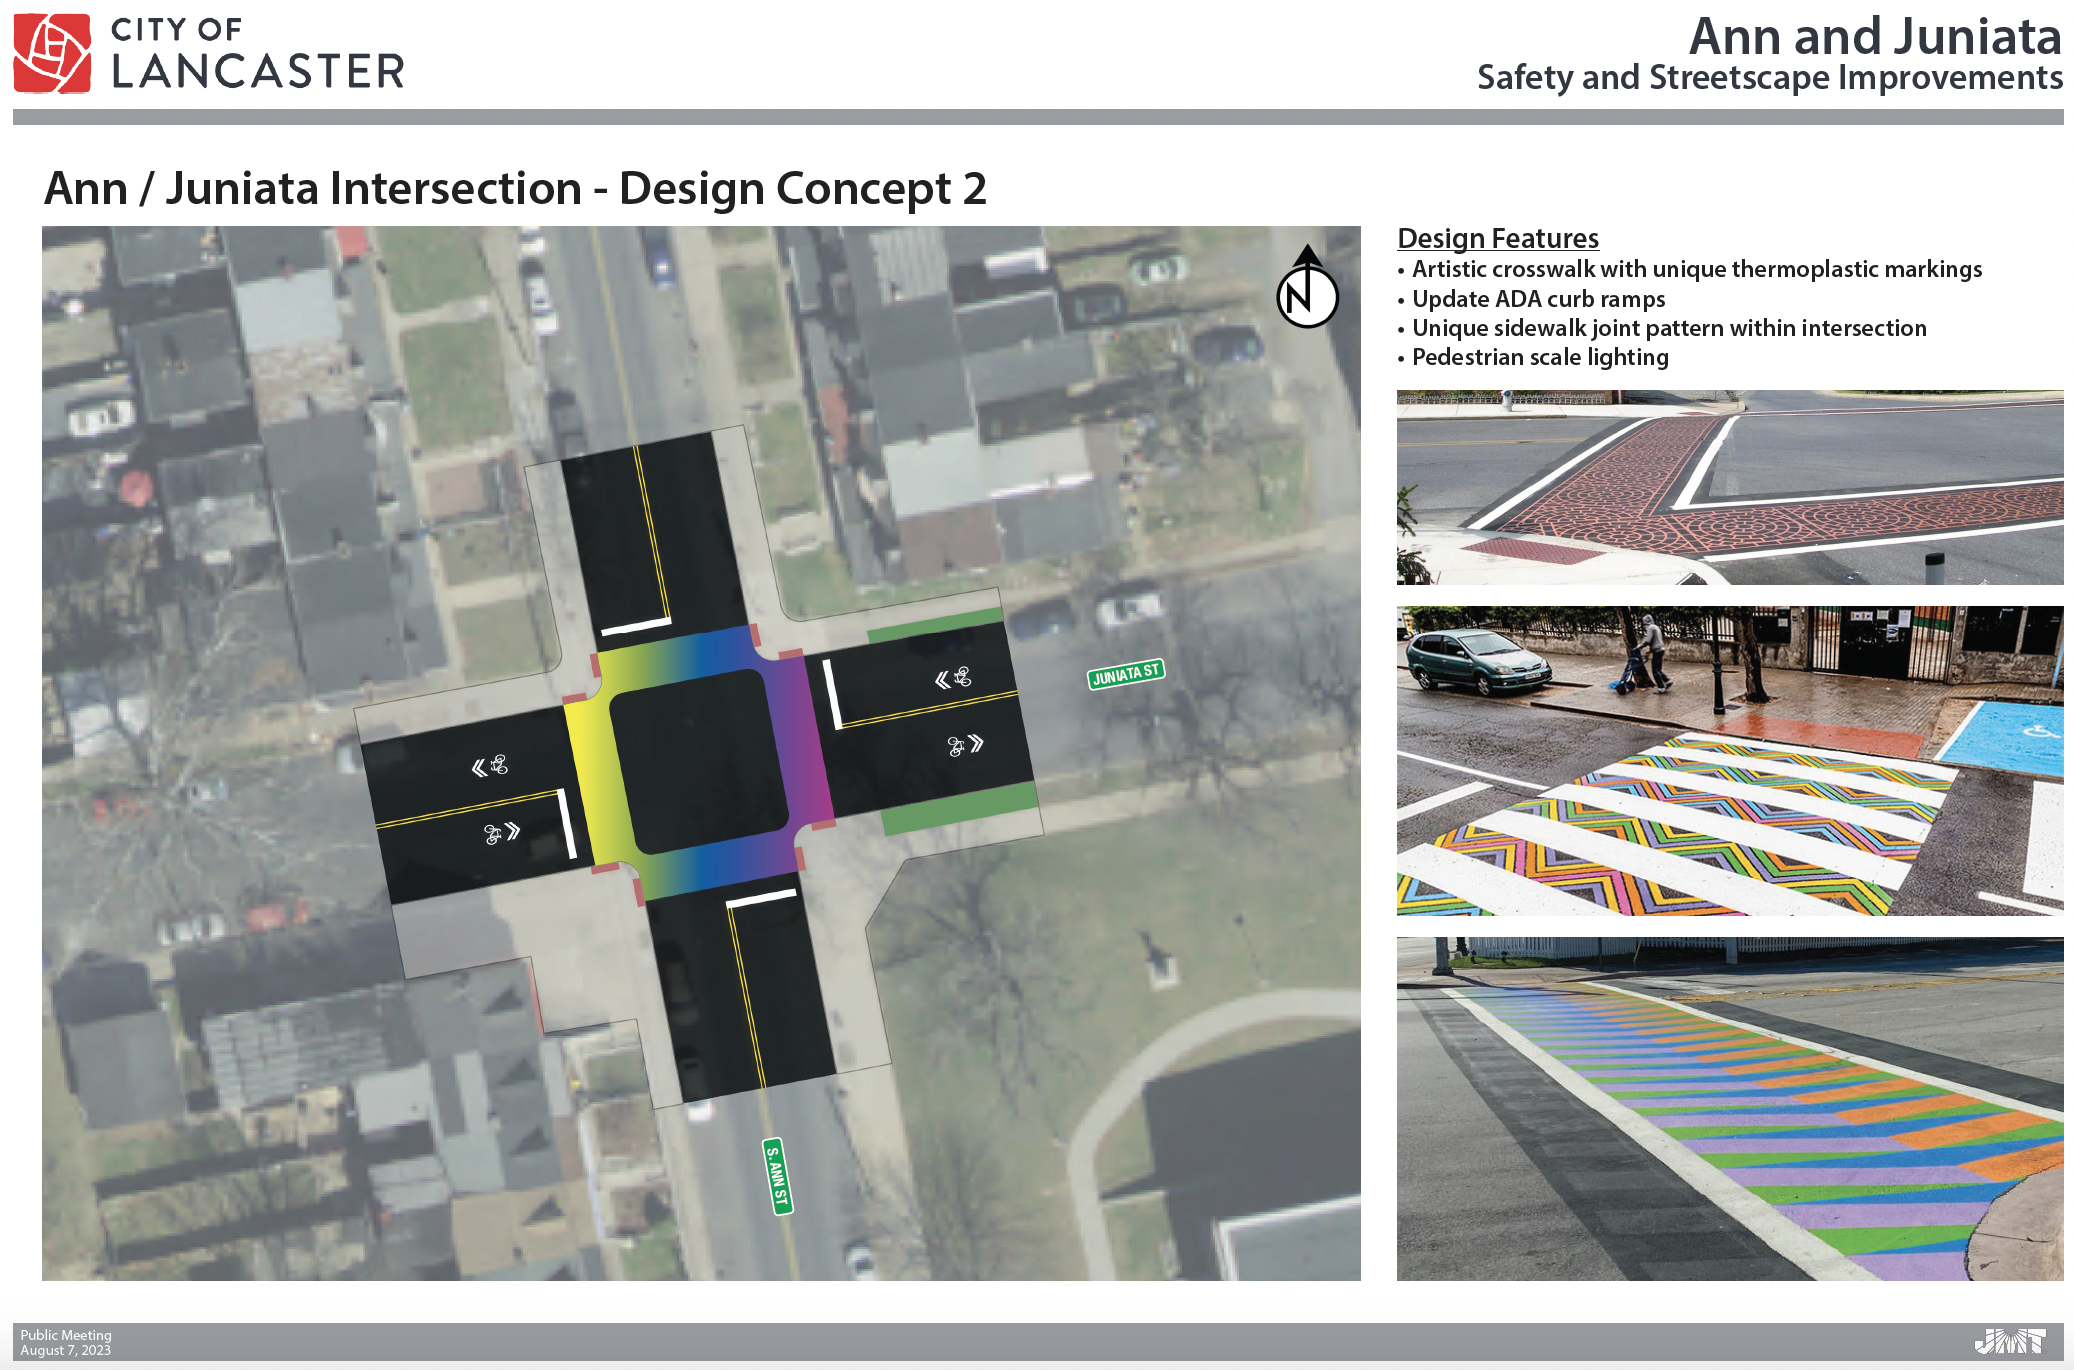Toggle the Update ADA curb ramps bullet
The image size is (2074, 1370).
click(x=1538, y=298)
